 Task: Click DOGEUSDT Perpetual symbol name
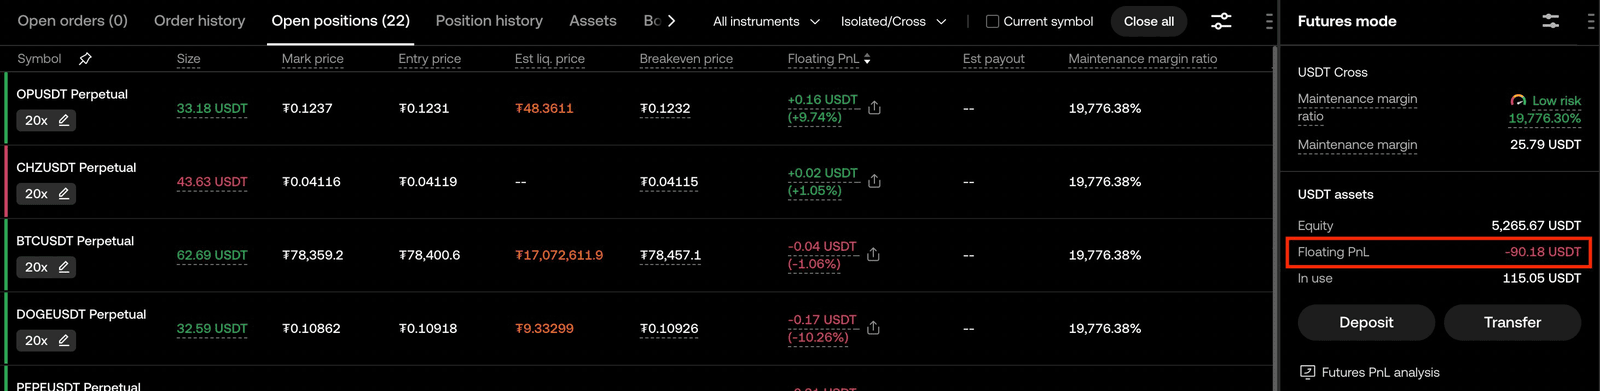coord(81,314)
